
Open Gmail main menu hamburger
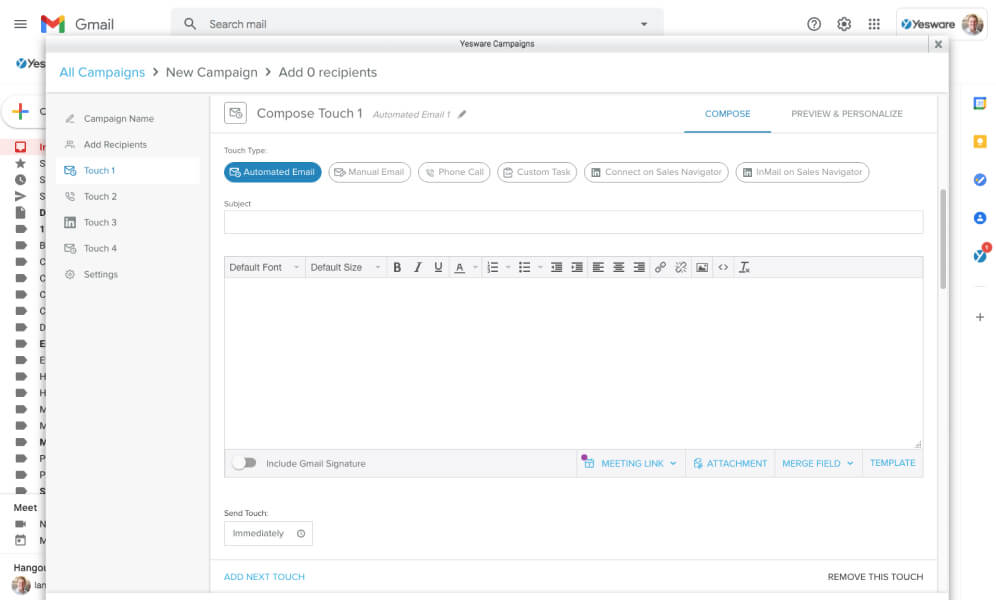coord(20,24)
